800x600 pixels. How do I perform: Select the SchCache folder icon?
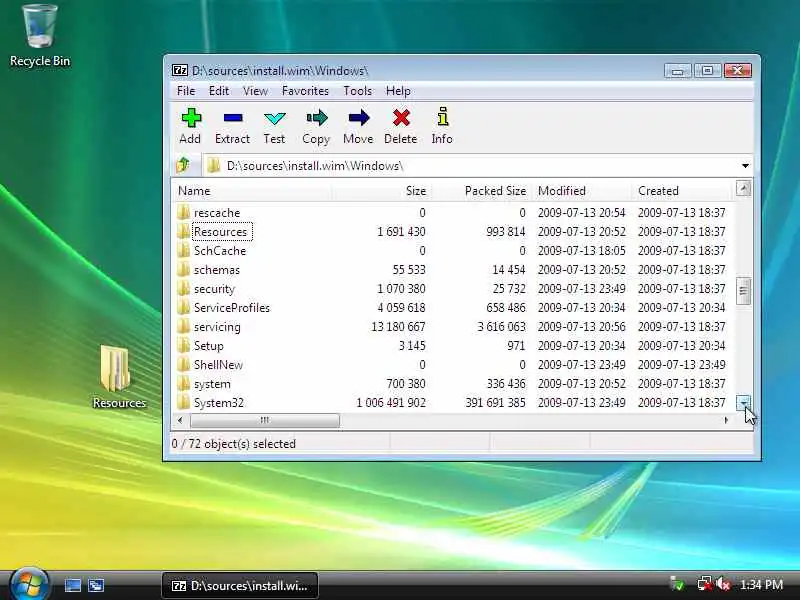click(x=183, y=251)
